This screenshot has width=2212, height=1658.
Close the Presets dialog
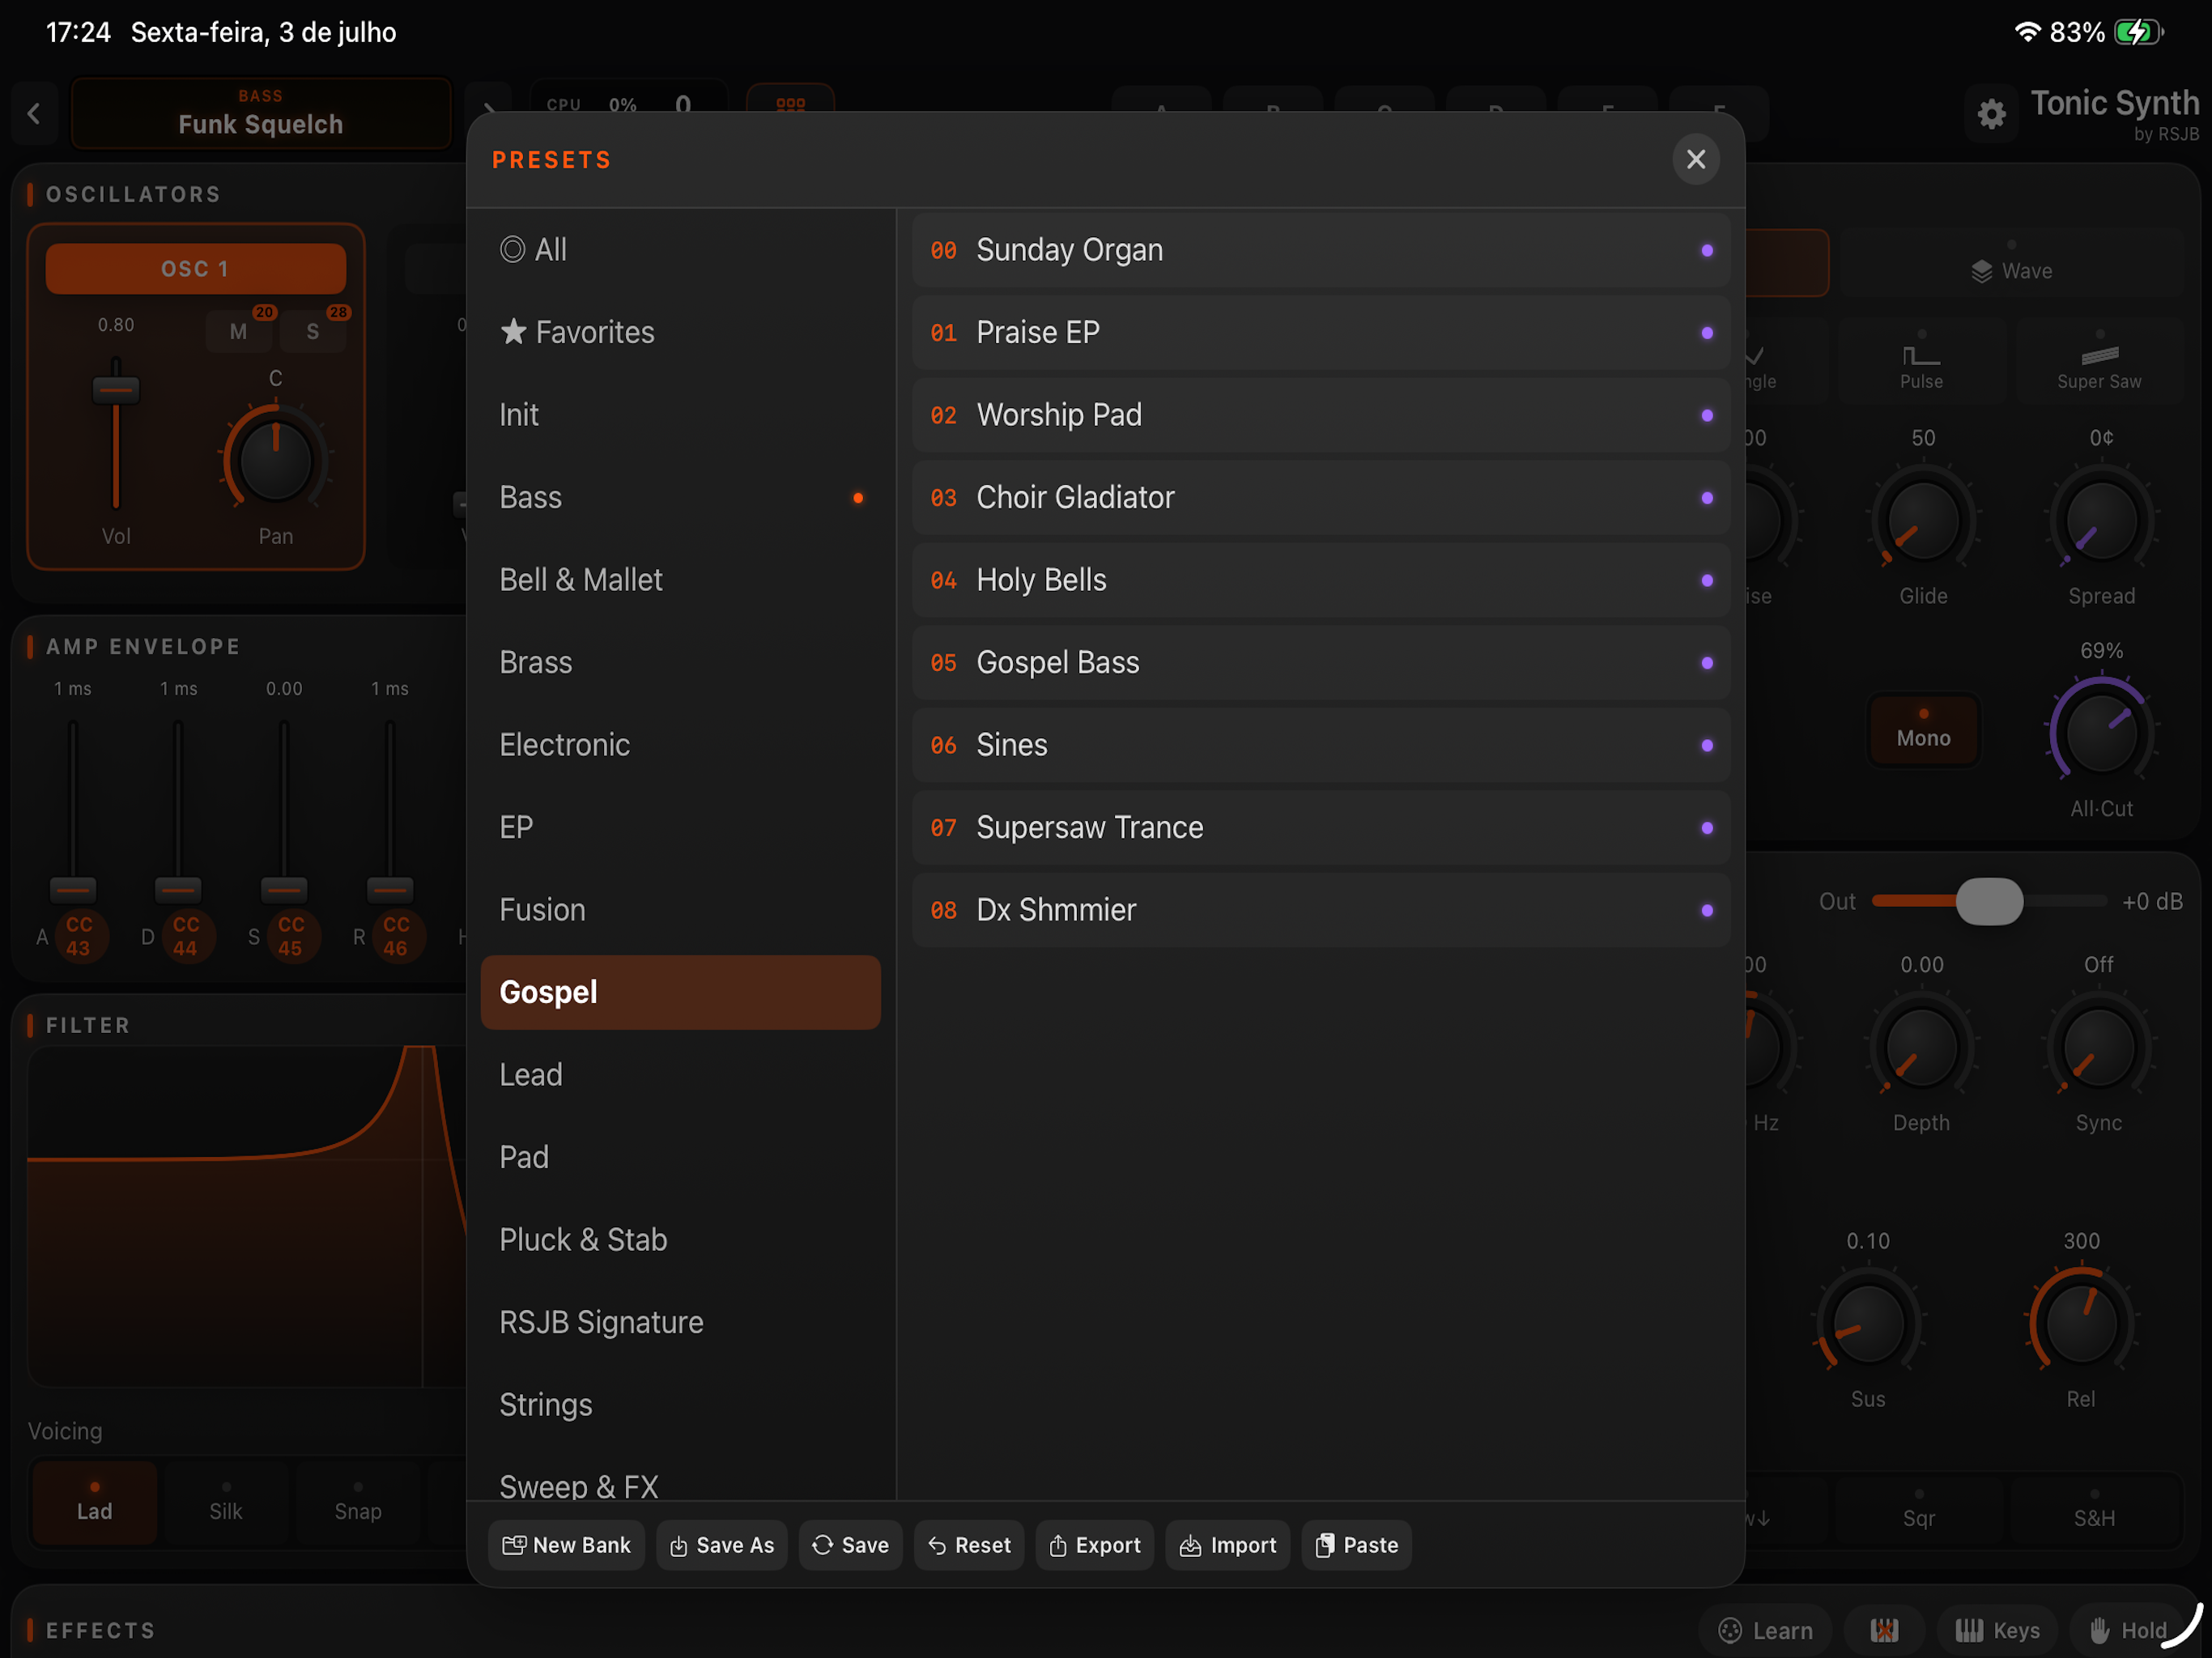[x=1695, y=159]
